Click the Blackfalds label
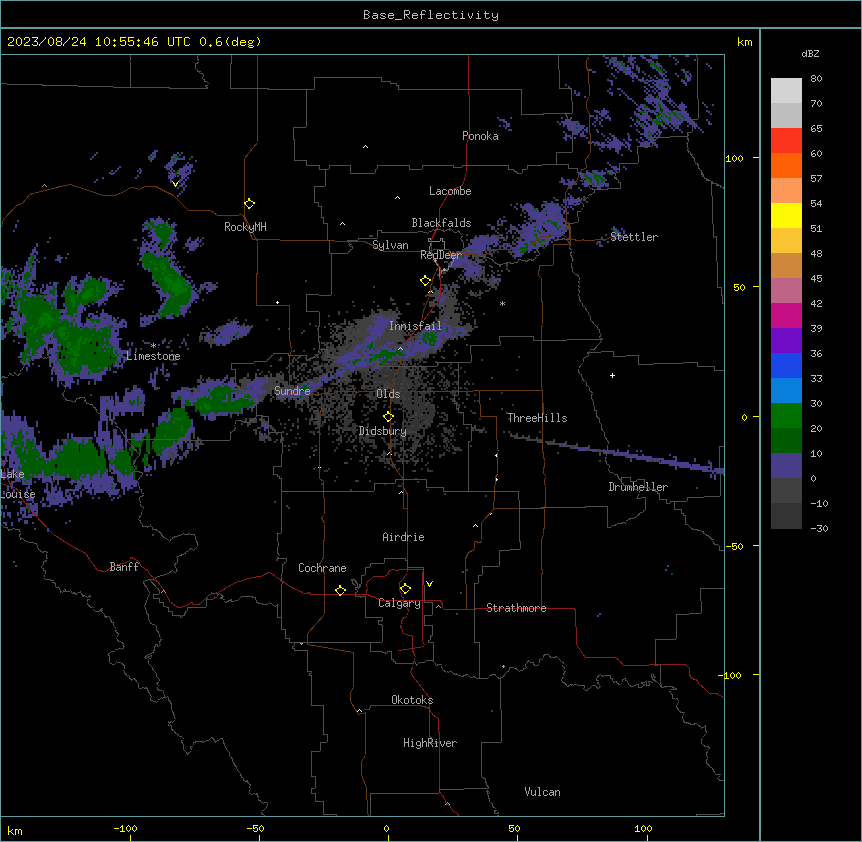The height and width of the screenshot is (842, 862). pyautogui.click(x=441, y=223)
